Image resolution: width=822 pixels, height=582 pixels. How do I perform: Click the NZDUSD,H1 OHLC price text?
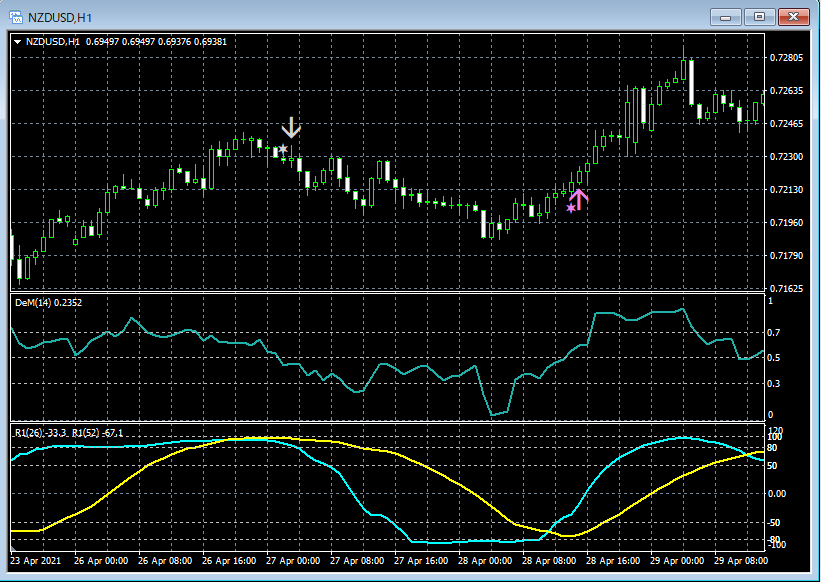(x=156, y=41)
